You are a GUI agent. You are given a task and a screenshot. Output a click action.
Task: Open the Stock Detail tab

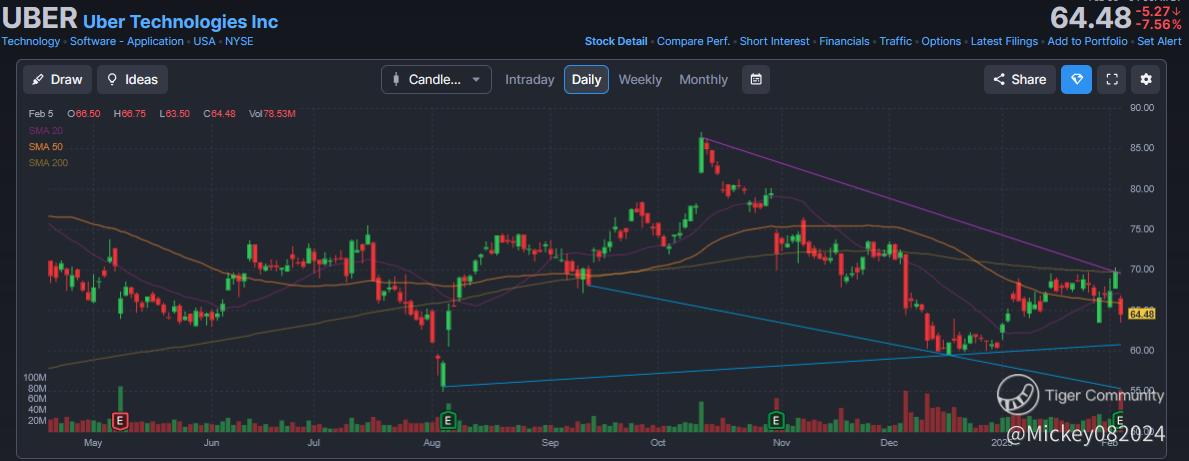point(616,42)
